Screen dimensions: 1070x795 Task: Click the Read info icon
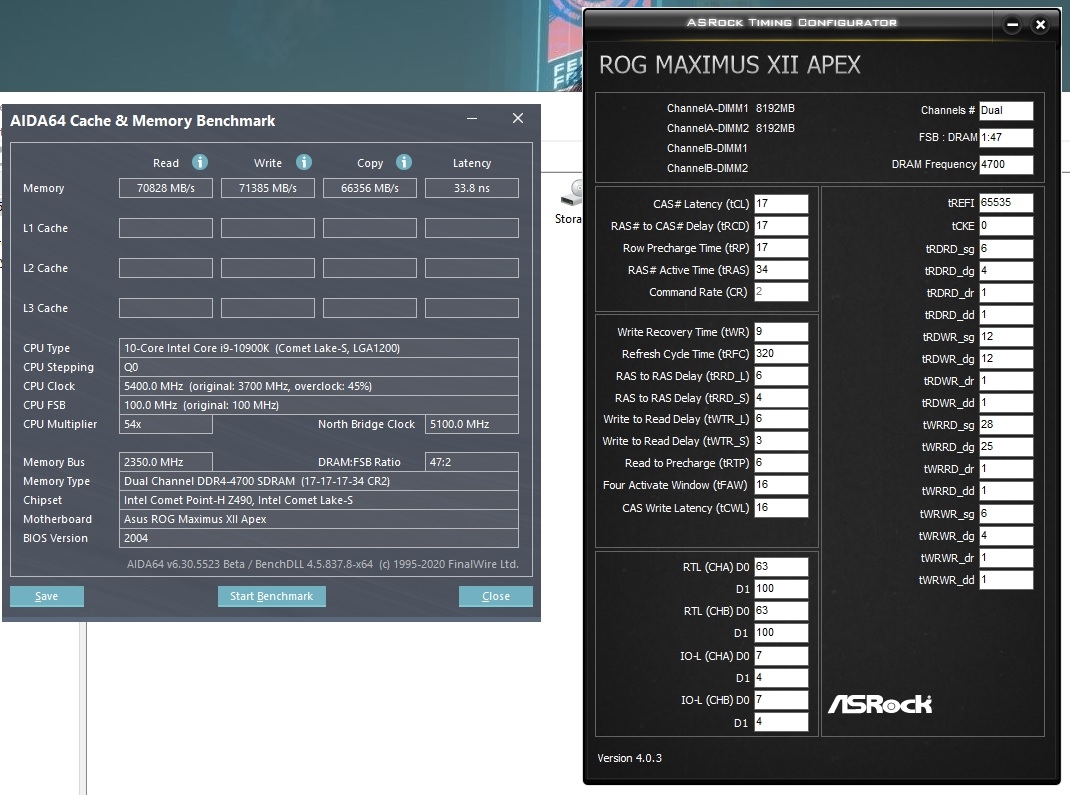coord(199,162)
